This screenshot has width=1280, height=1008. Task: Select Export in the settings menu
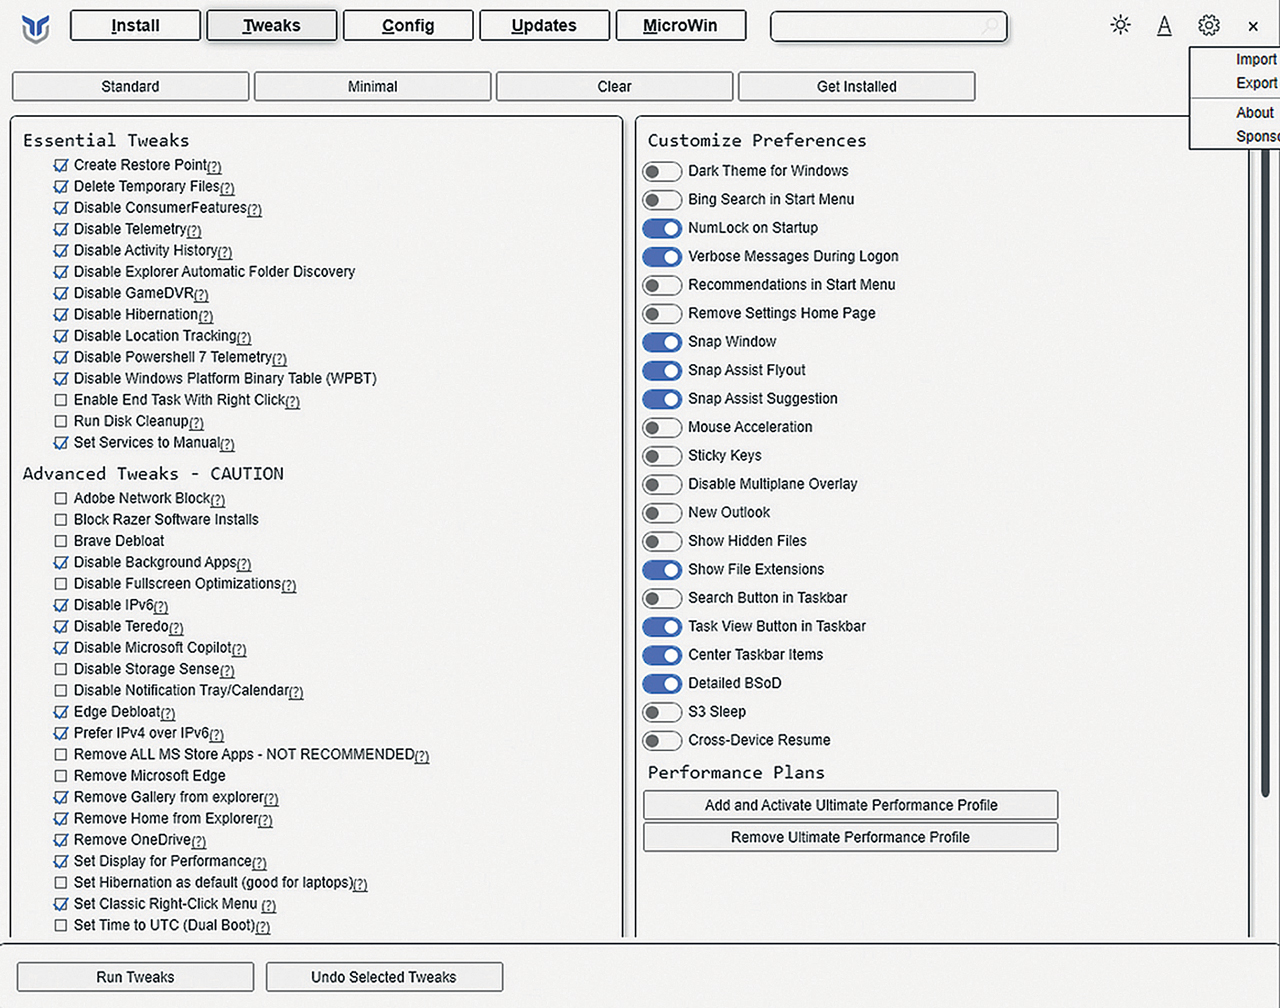pyautogui.click(x=1255, y=83)
